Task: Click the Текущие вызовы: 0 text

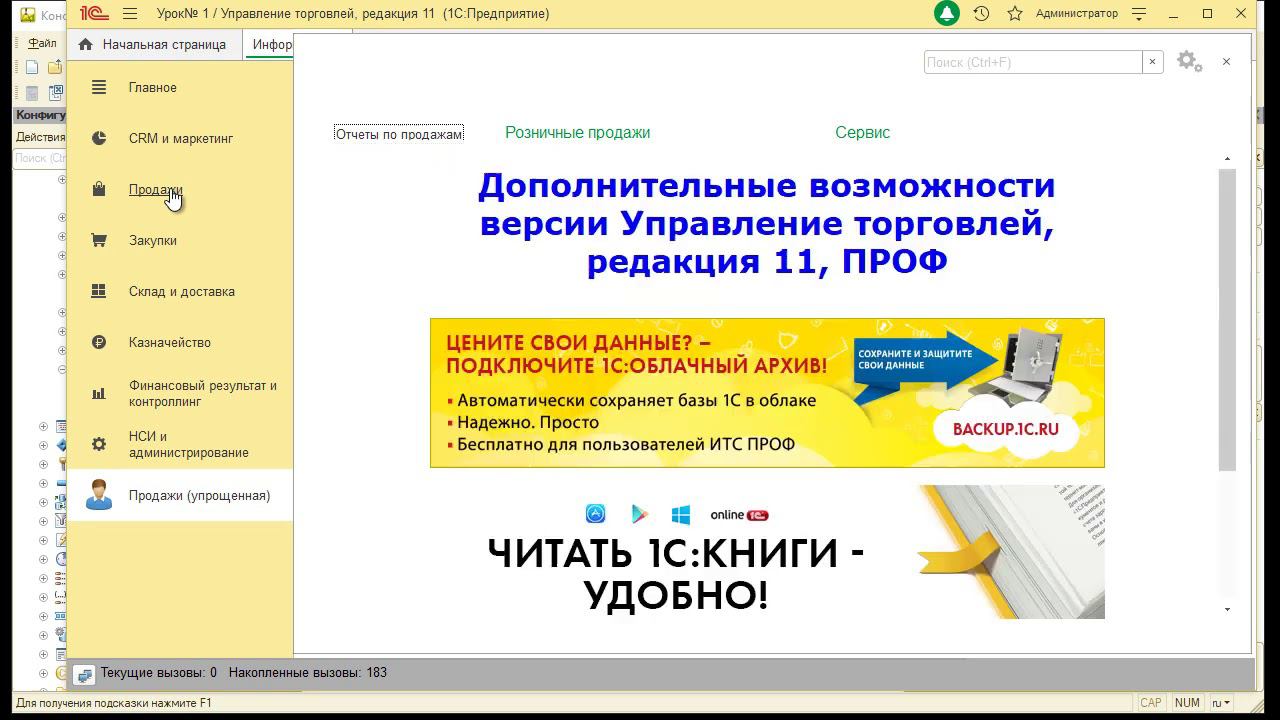Action: (x=159, y=673)
